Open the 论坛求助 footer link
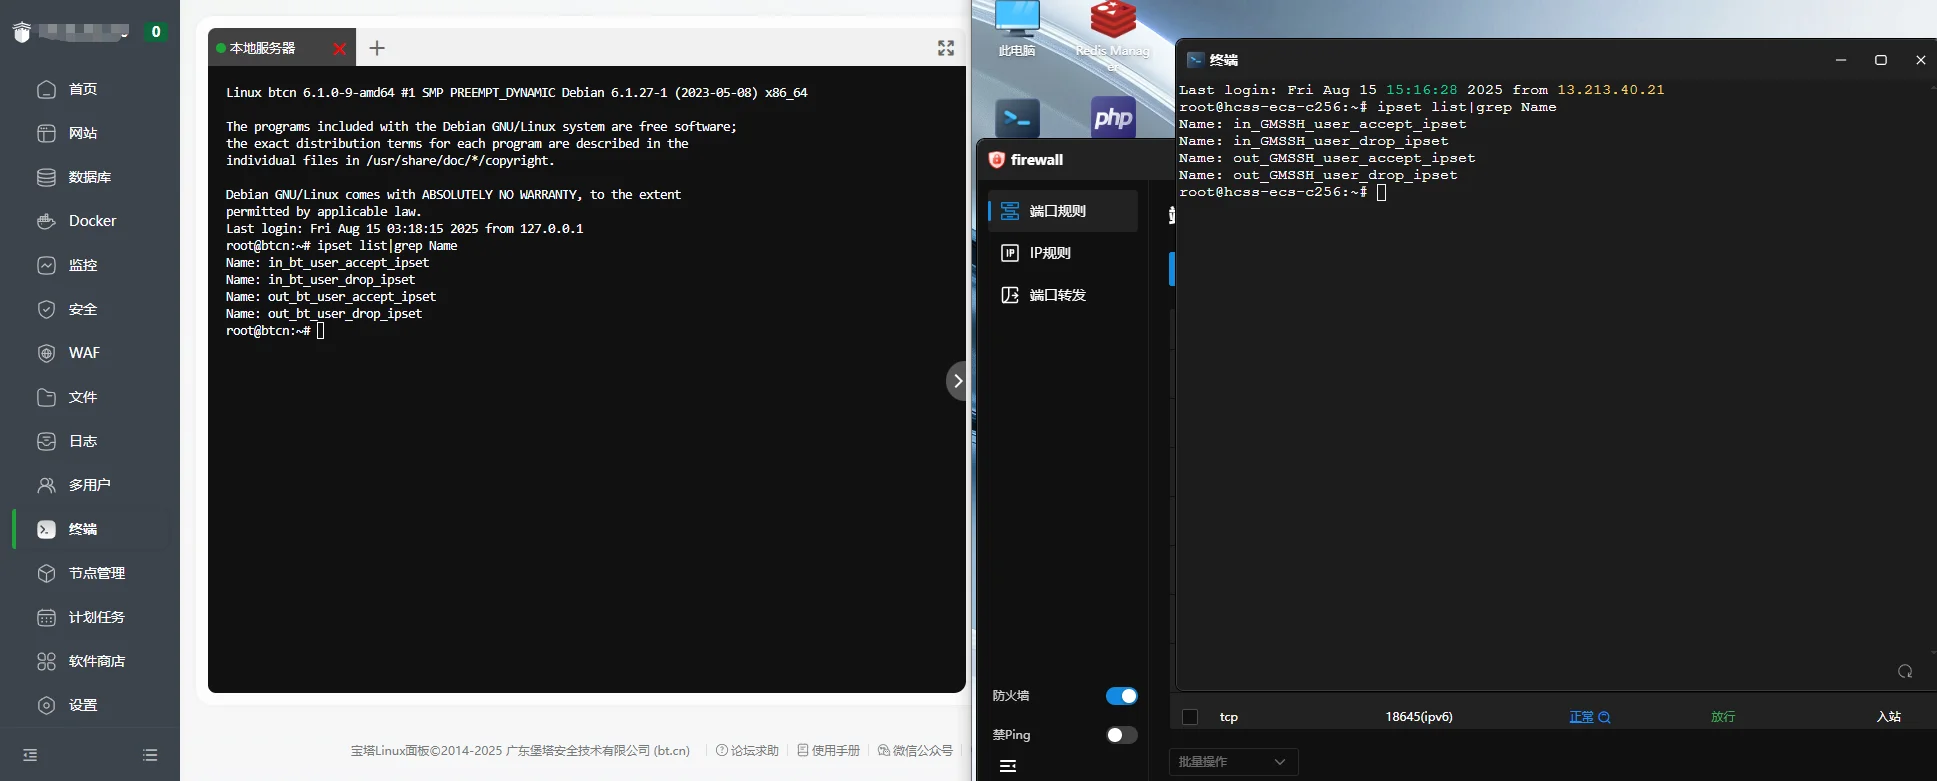1937x781 pixels. point(747,750)
